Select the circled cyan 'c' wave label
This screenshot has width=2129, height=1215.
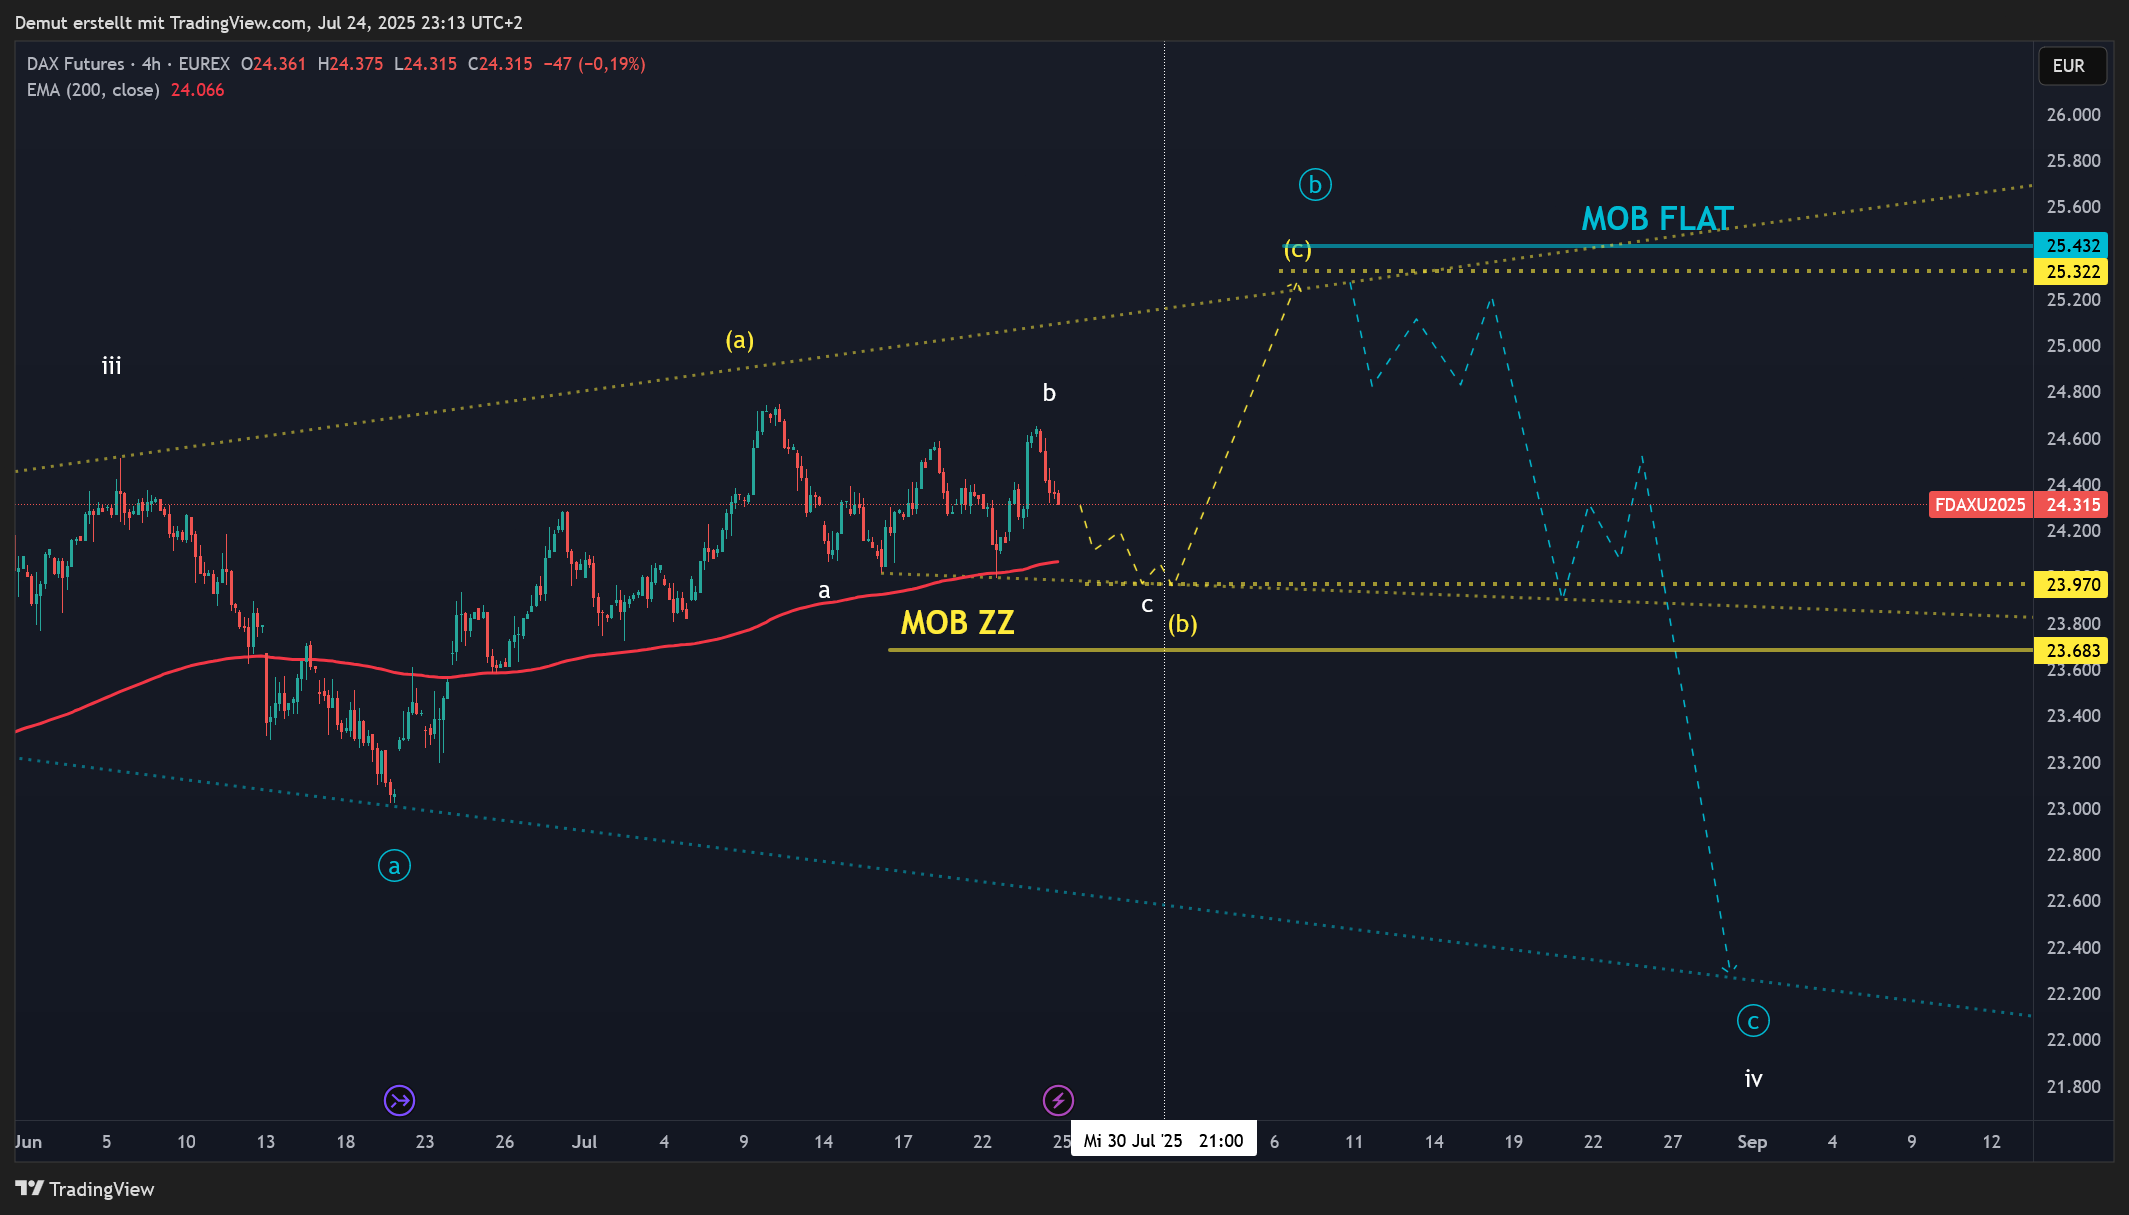click(x=1753, y=1021)
